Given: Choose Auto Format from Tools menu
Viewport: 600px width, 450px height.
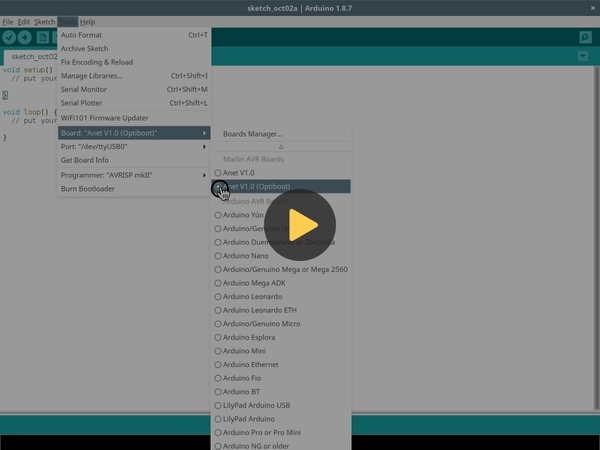Looking at the screenshot, I should [x=134, y=35].
